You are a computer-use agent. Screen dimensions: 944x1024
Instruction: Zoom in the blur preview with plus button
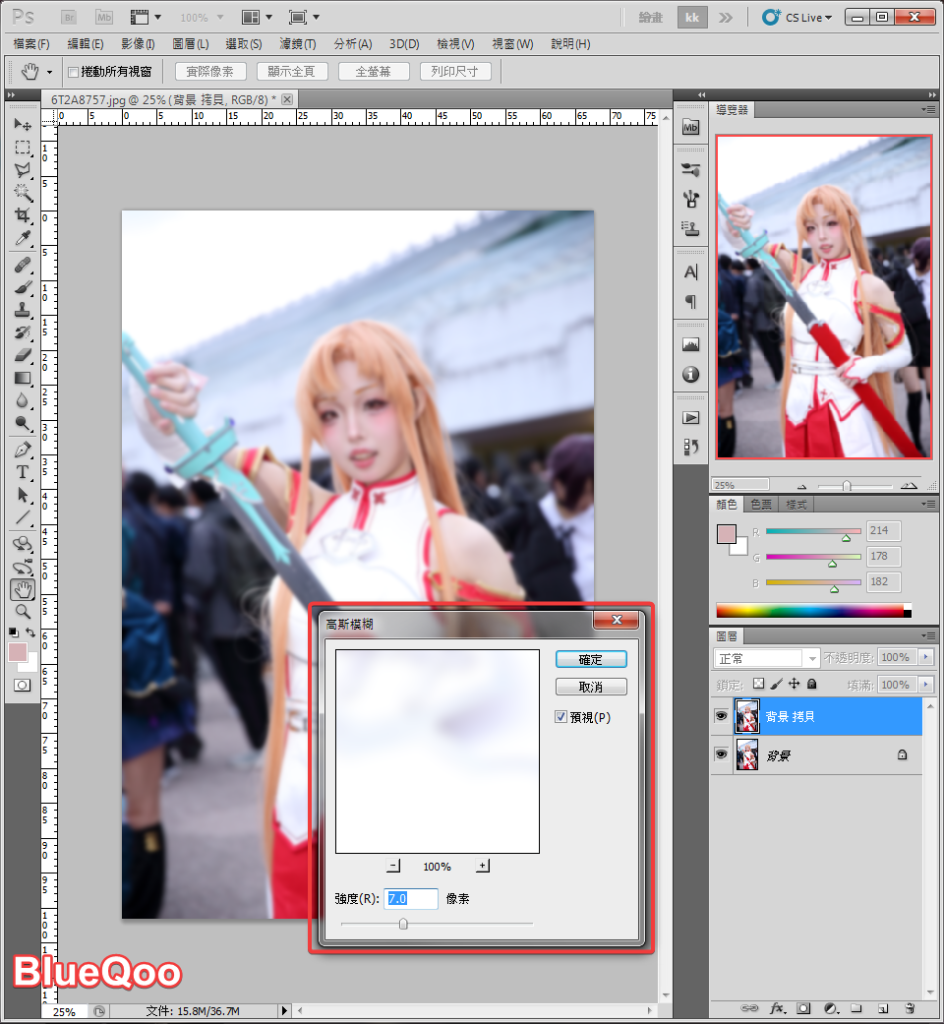(483, 866)
